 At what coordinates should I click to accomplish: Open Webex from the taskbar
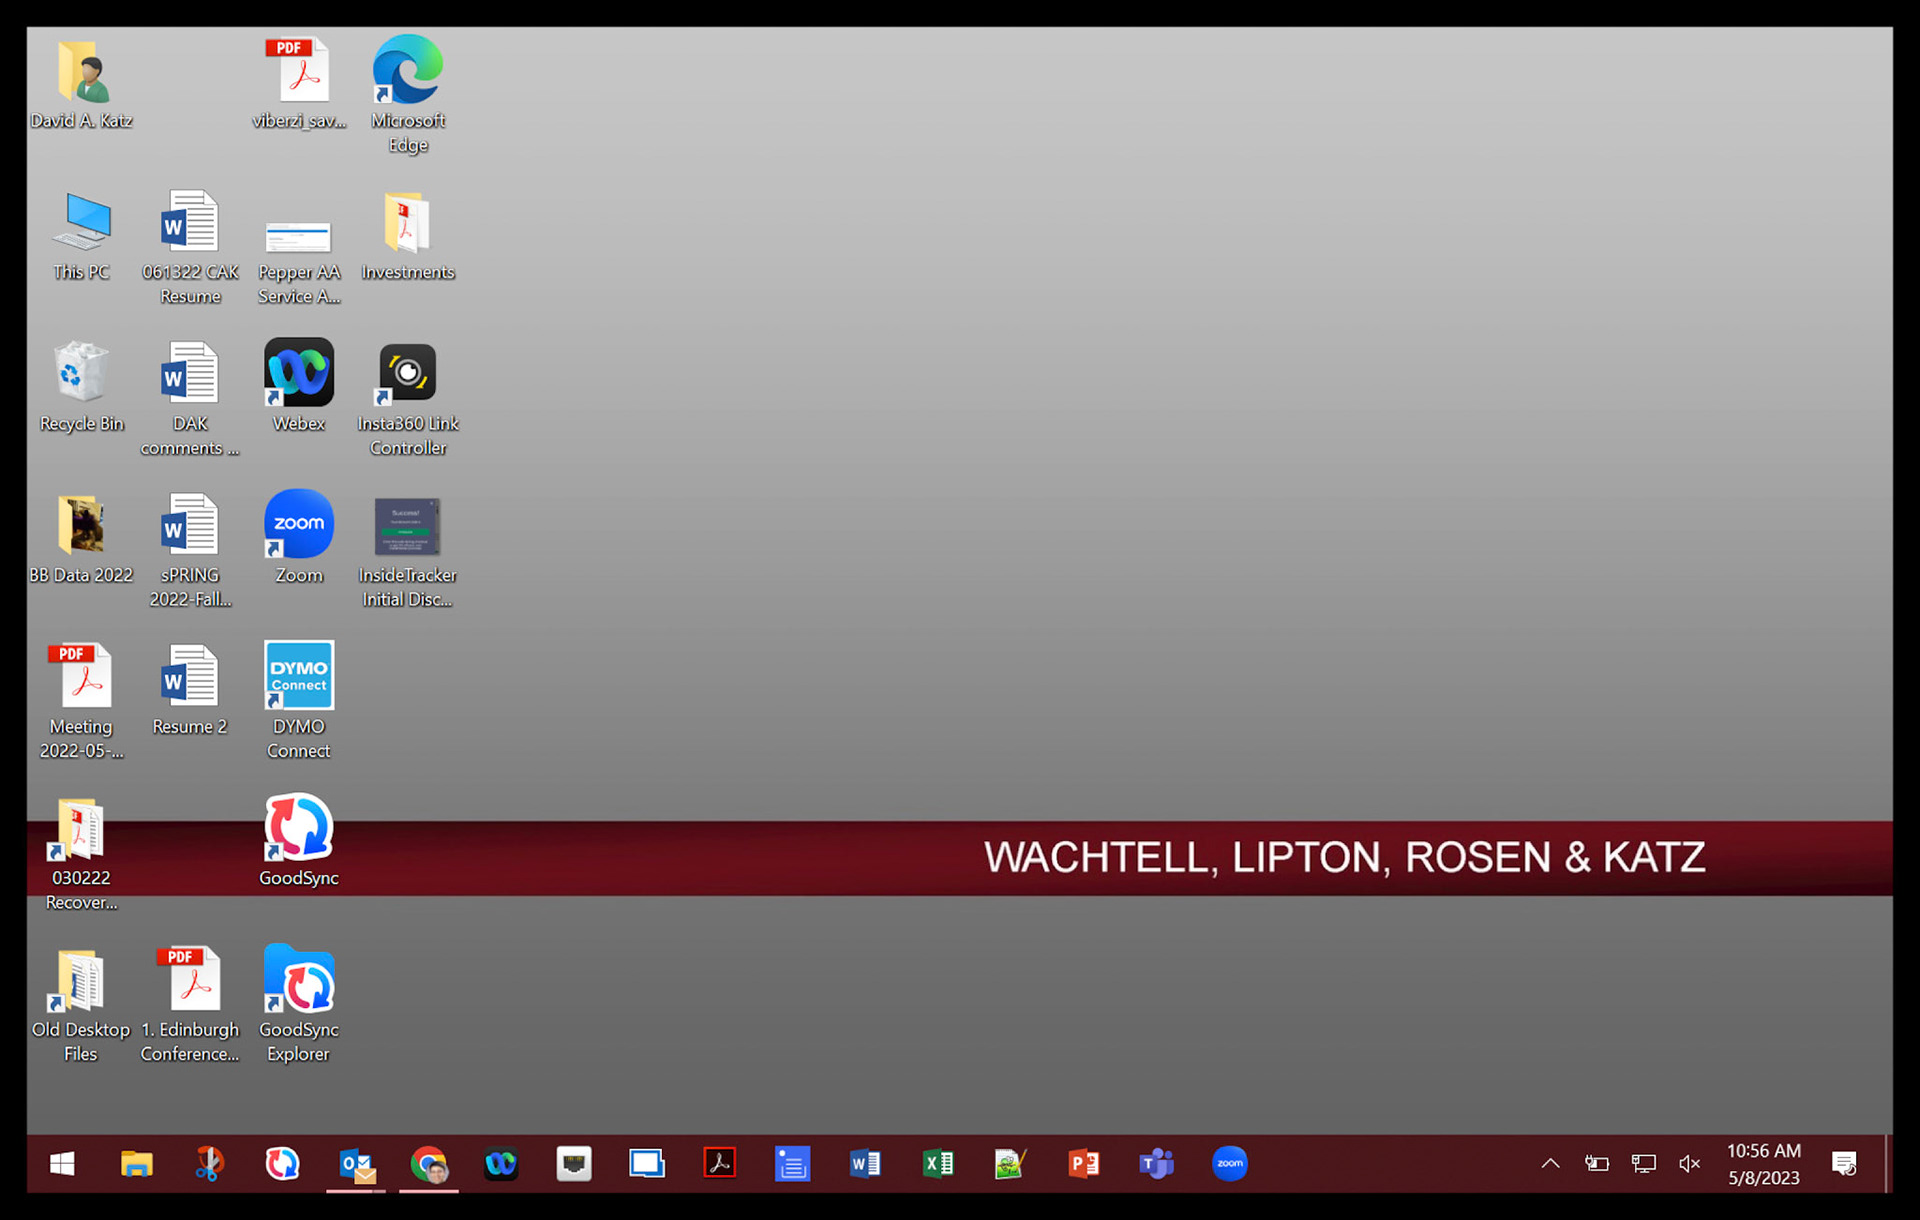[x=501, y=1164]
